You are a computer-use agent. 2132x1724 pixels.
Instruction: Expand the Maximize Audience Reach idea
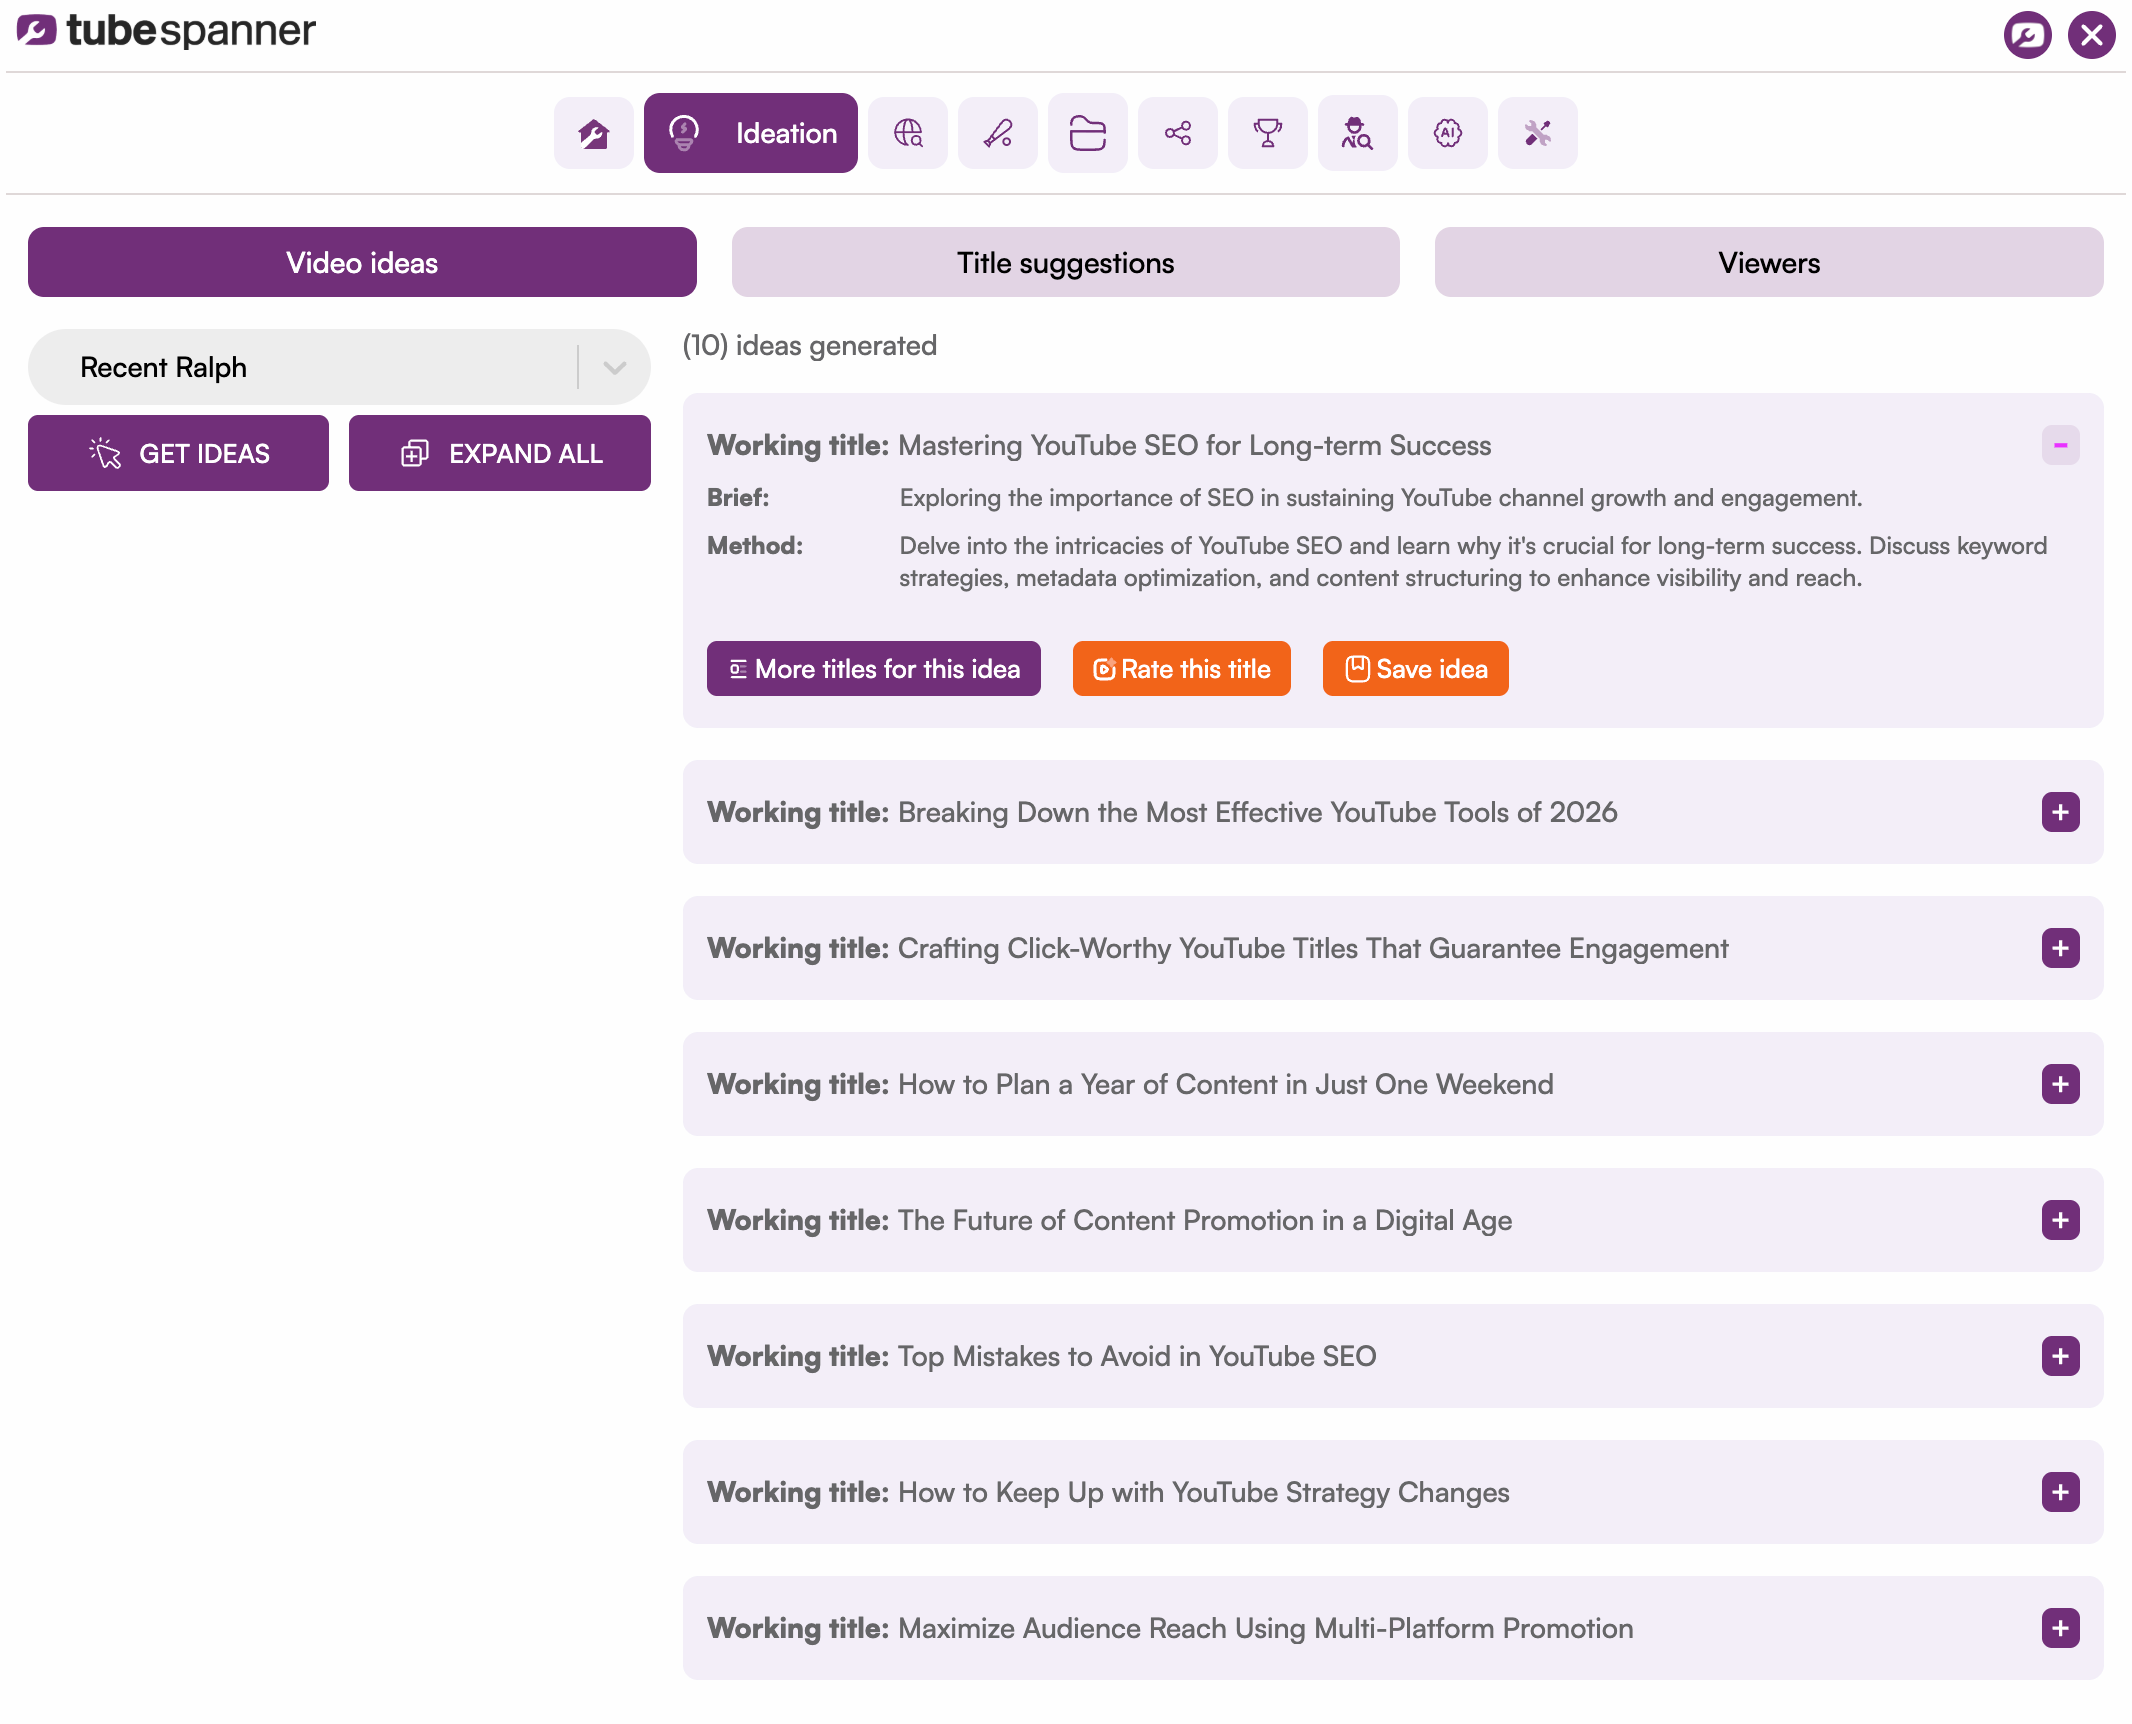(2061, 1628)
